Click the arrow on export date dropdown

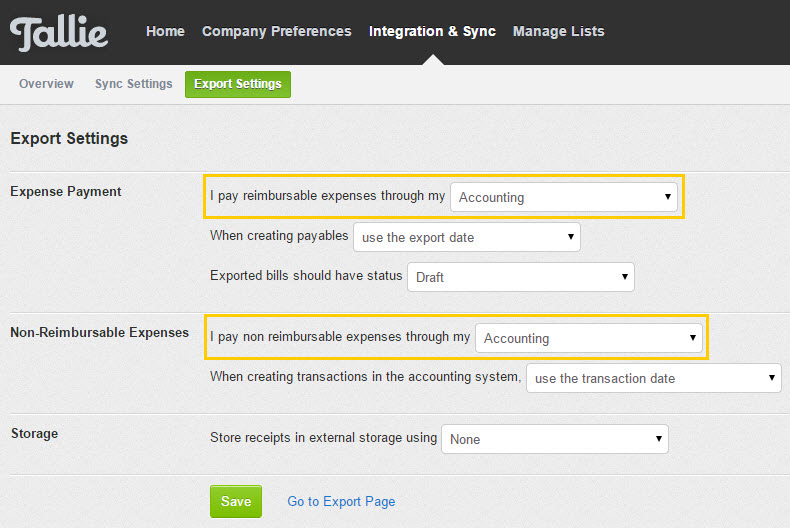(571, 236)
